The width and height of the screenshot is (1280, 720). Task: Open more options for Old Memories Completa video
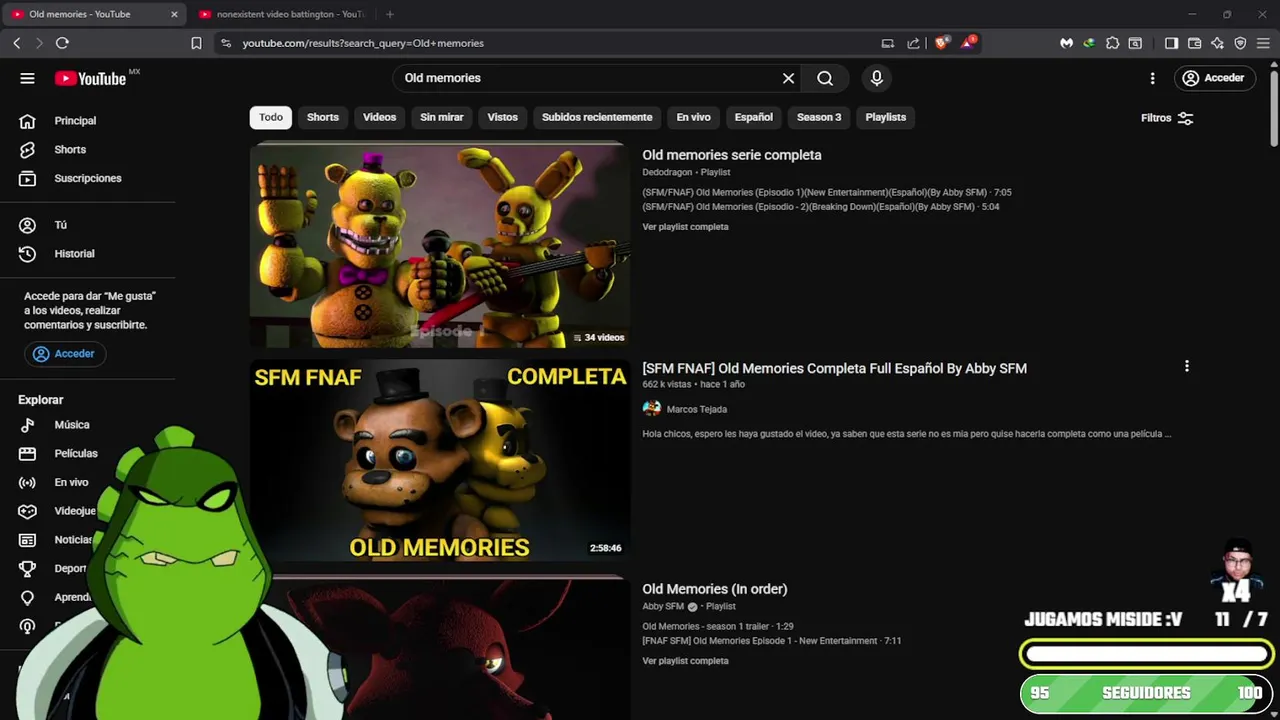[x=1187, y=367]
